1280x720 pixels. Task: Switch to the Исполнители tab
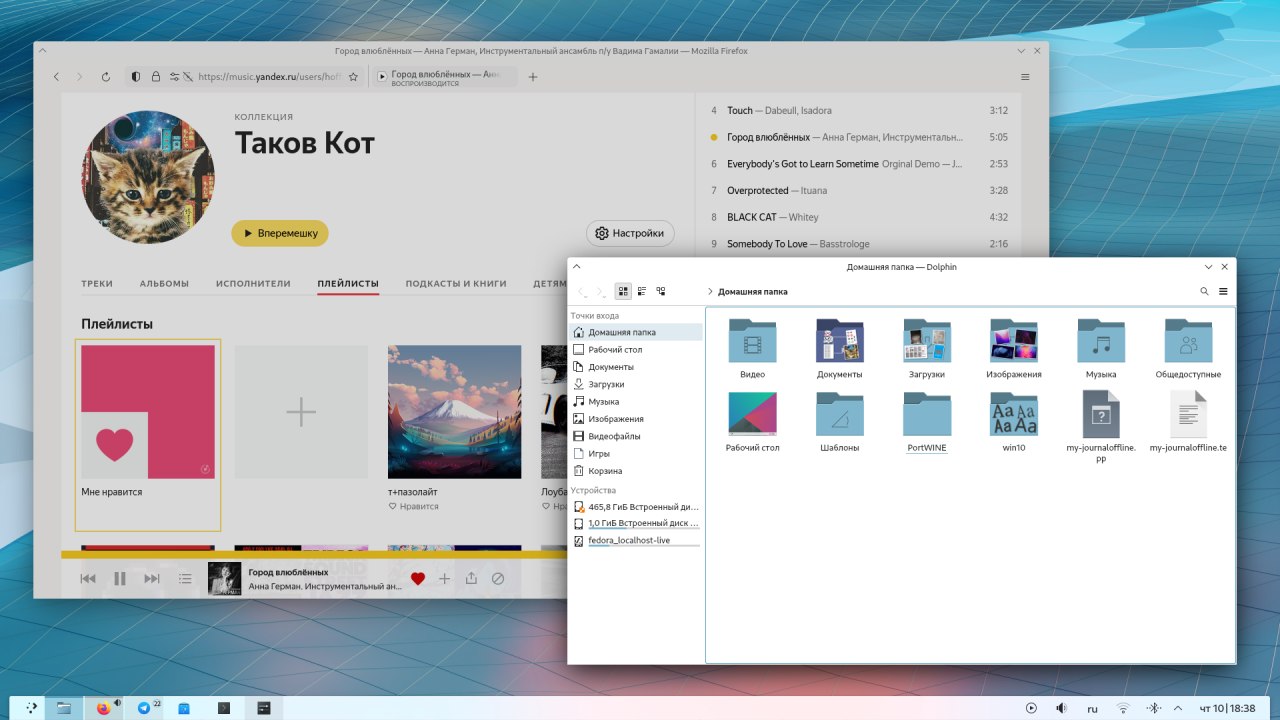coord(253,284)
